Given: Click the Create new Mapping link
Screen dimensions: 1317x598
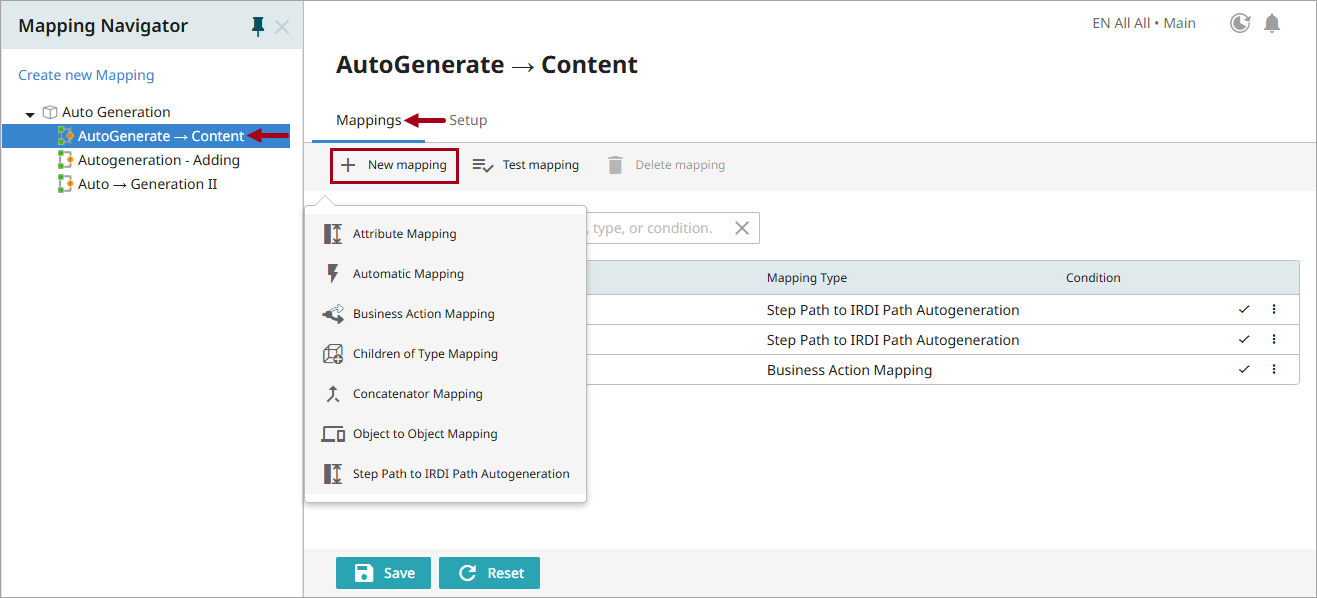Looking at the screenshot, I should pyautogui.click(x=86, y=75).
